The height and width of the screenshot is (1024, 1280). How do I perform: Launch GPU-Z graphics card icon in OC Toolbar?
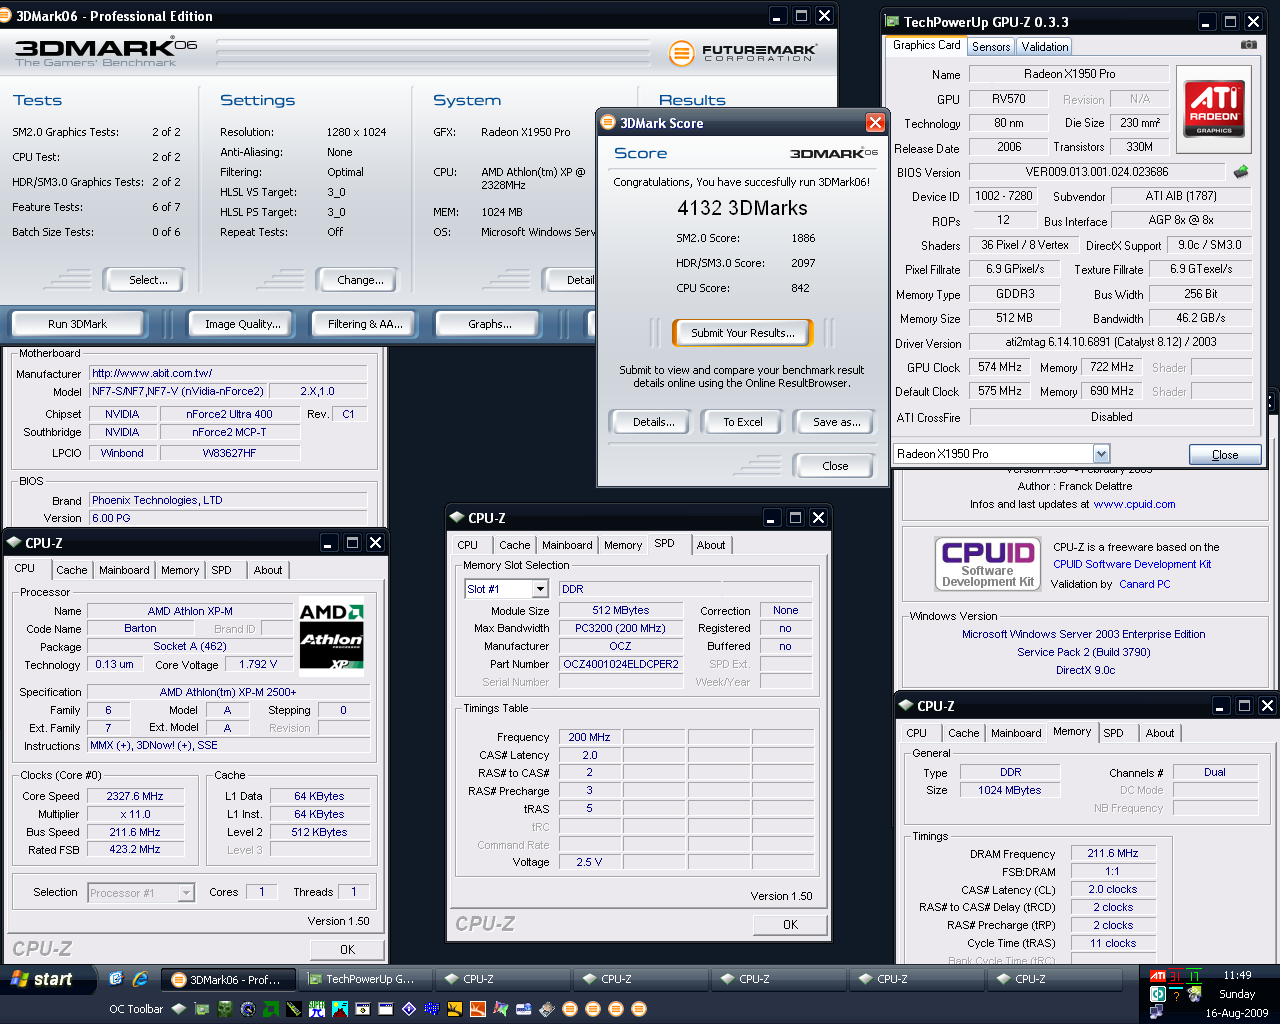coord(202,1009)
